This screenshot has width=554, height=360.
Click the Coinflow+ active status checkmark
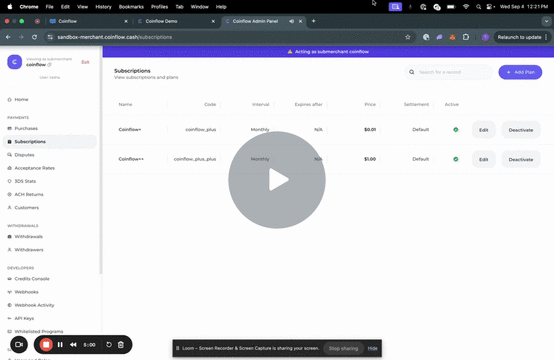point(456,130)
